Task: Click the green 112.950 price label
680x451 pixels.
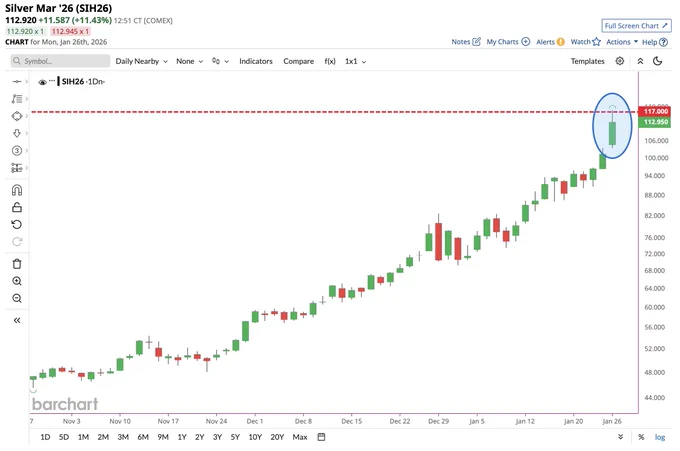Action: coord(655,122)
